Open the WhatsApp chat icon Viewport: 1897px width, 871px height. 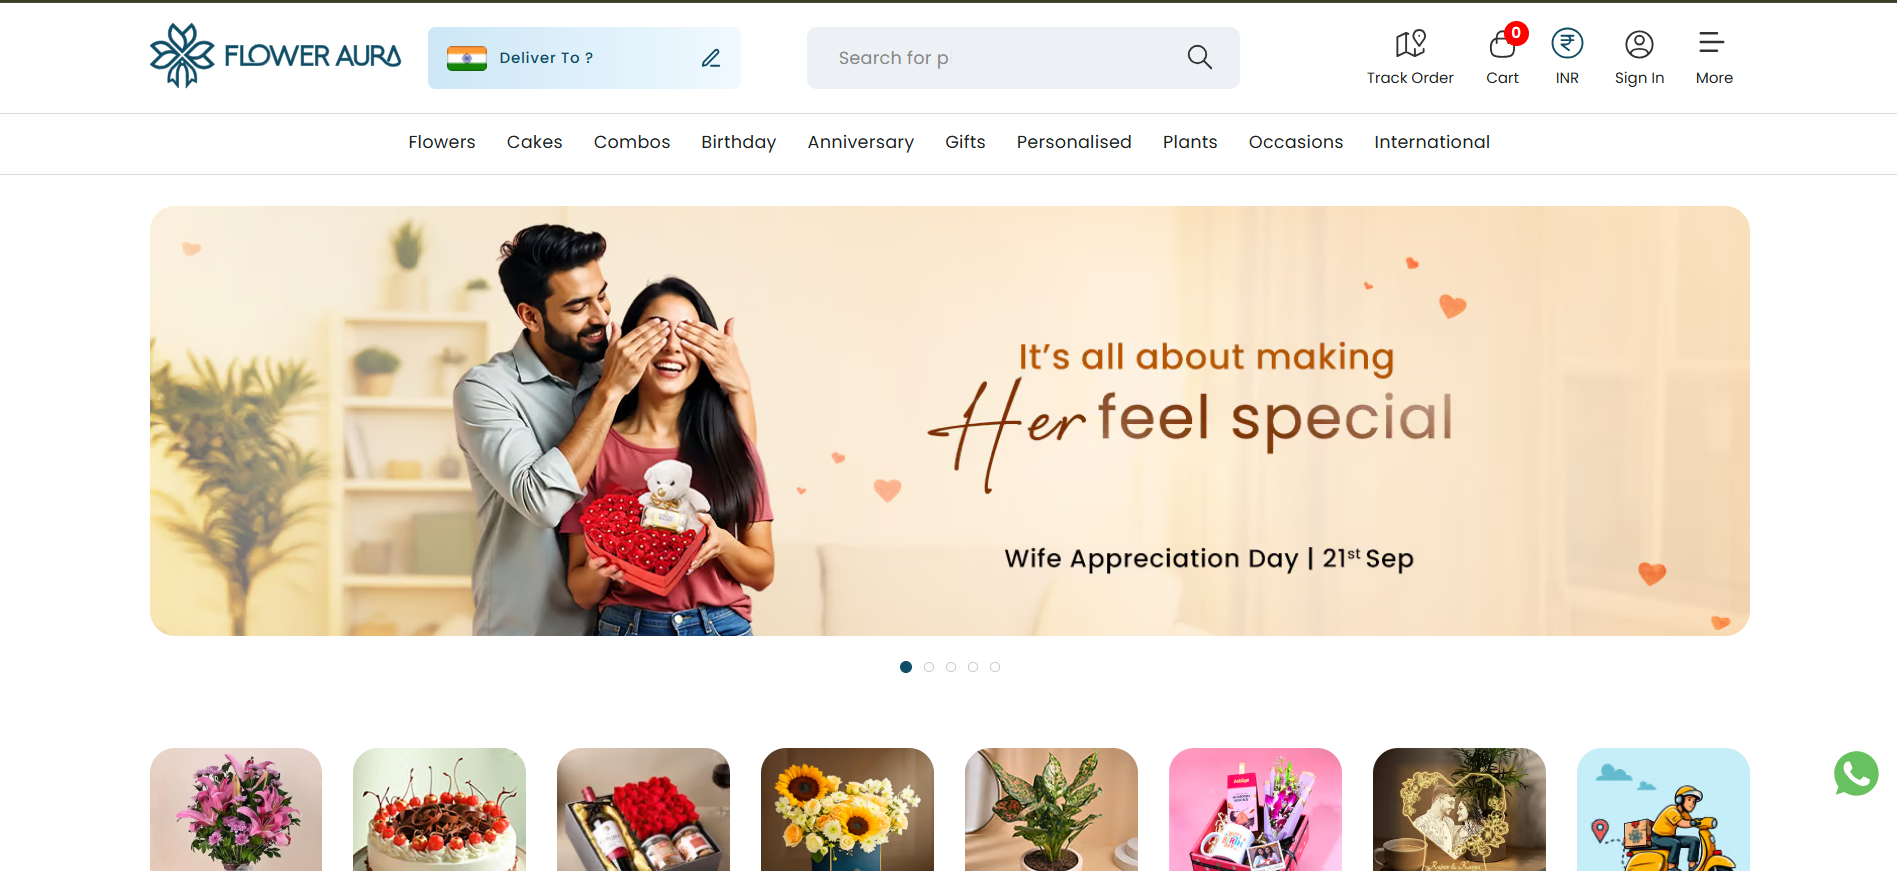1856,774
